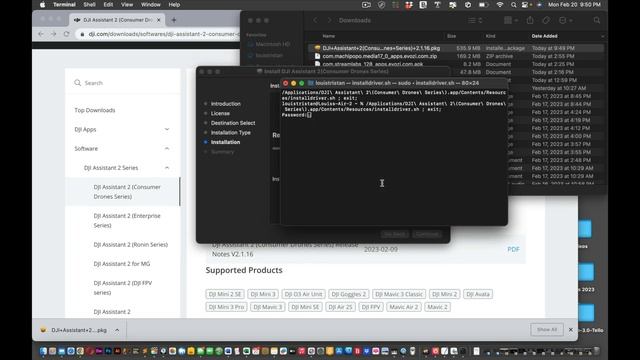Screen dimensions: 640x360
Task: Select DJI Assistant 2 (DJI FPV series)
Action: coord(123,287)
